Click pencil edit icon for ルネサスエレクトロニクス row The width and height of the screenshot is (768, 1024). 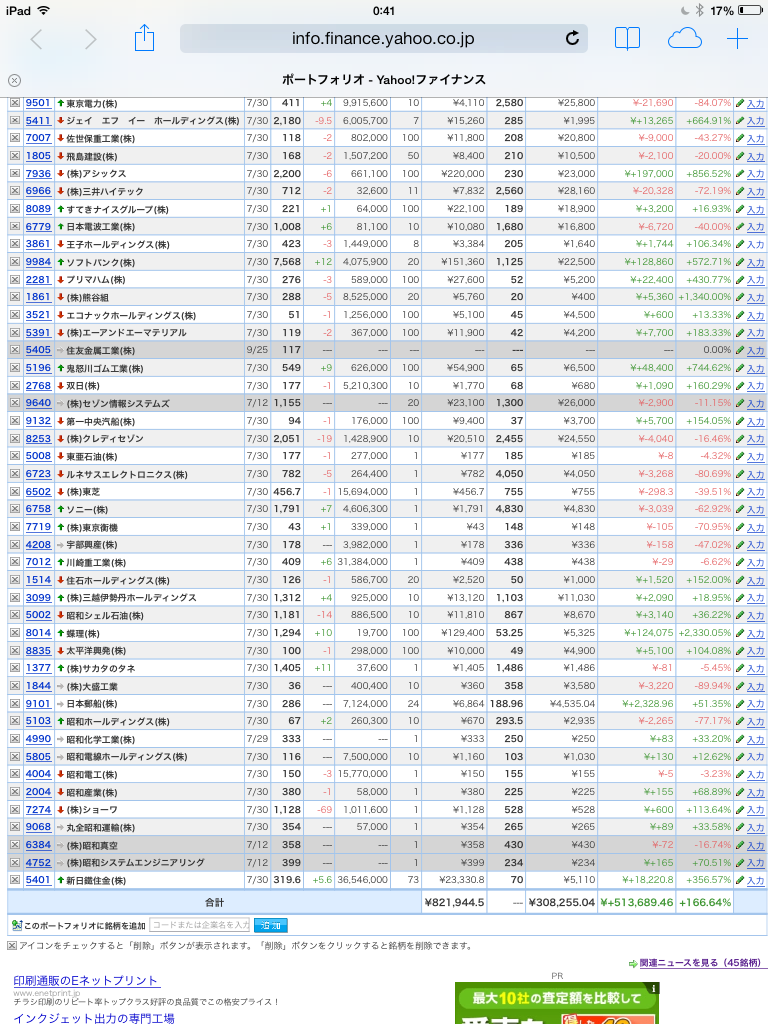pos(740,474)
